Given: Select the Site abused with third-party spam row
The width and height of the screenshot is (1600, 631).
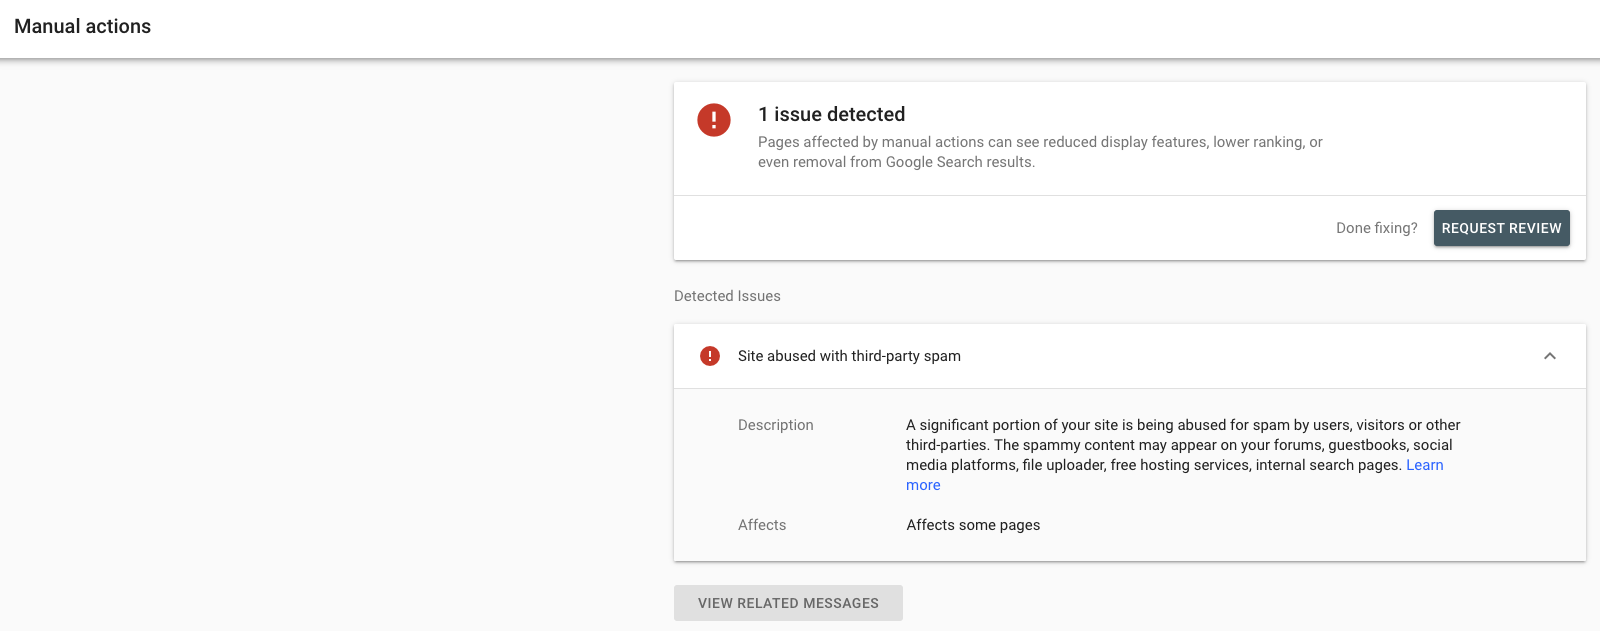Looking at the screenshot, I should 1130,356.
